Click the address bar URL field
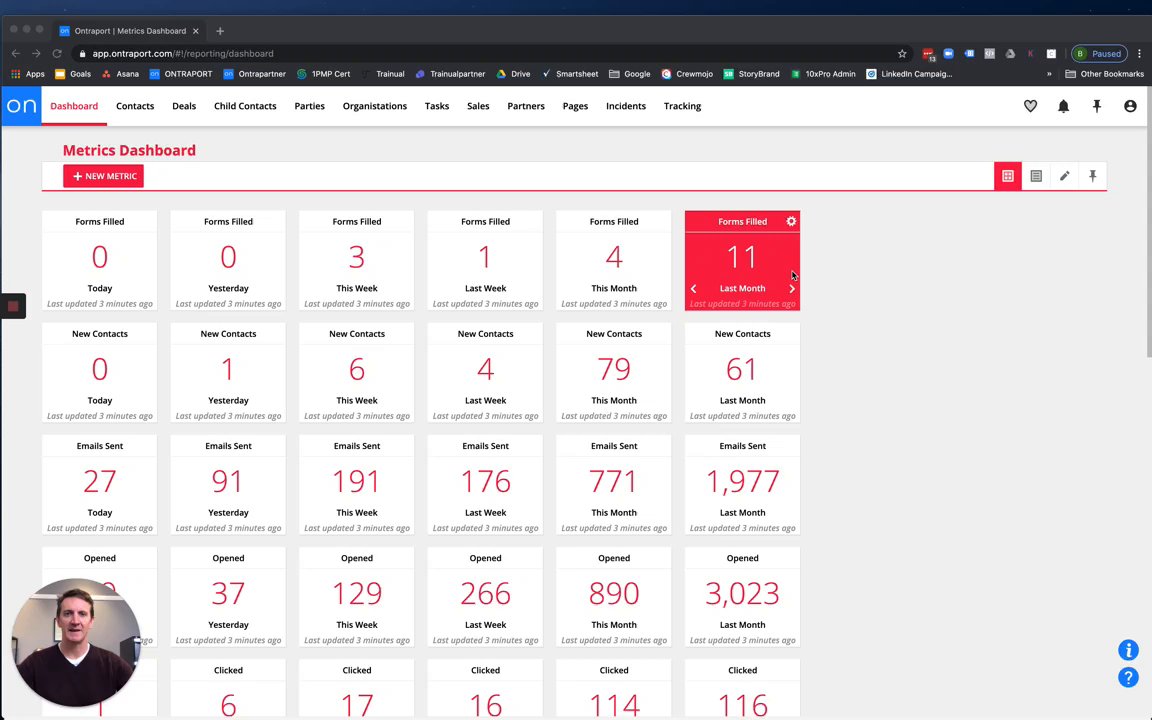The image size is (1152, 720). pos(485,54)
